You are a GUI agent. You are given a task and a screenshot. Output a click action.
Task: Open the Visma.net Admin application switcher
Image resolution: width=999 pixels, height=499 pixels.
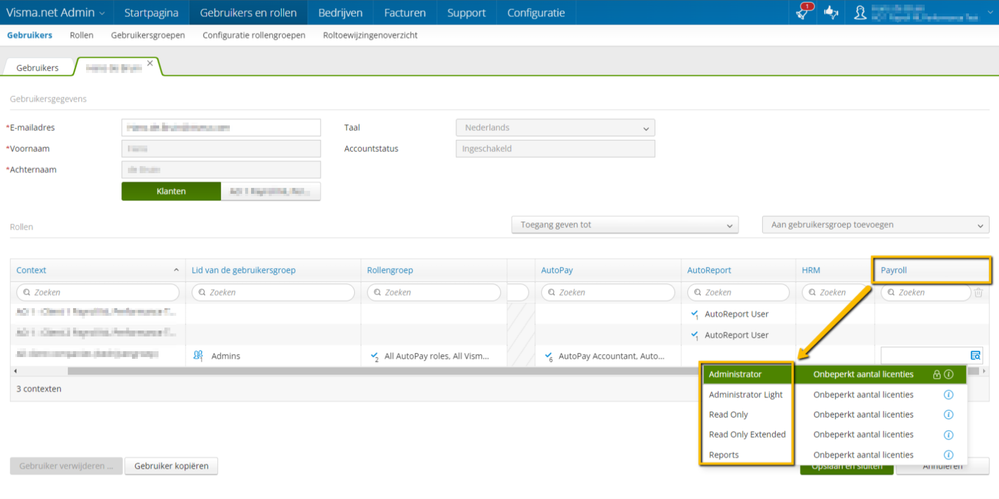[56, 12]
